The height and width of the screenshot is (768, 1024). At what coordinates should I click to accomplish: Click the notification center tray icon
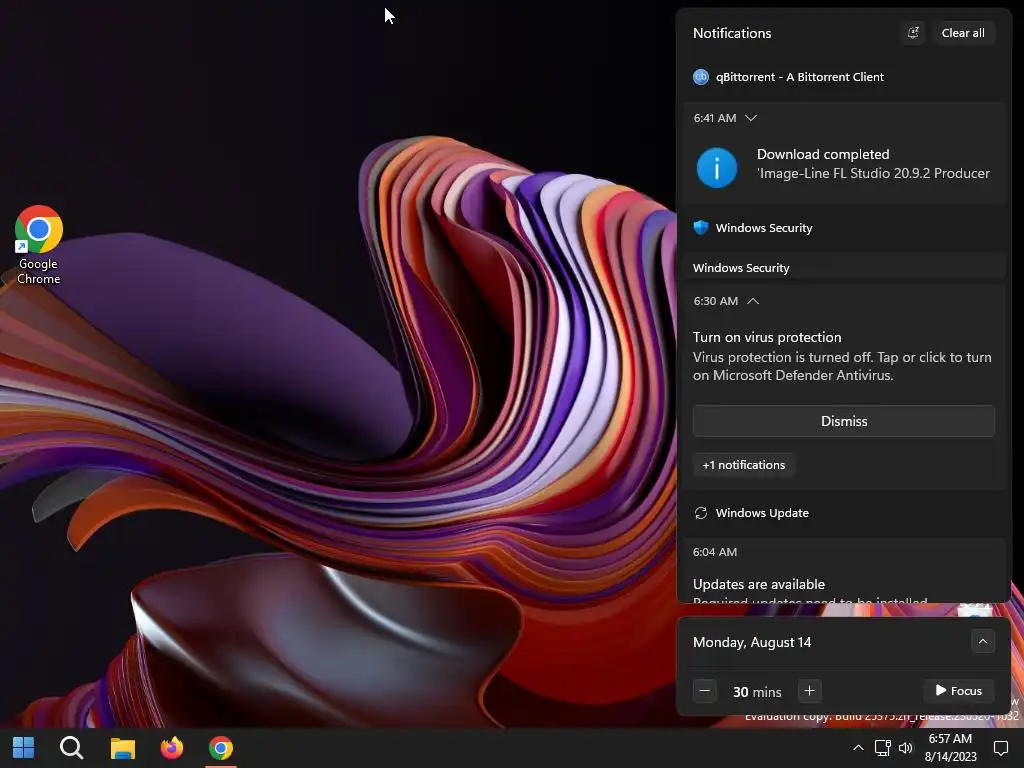pyautogui.click(x=1000, y=748)
